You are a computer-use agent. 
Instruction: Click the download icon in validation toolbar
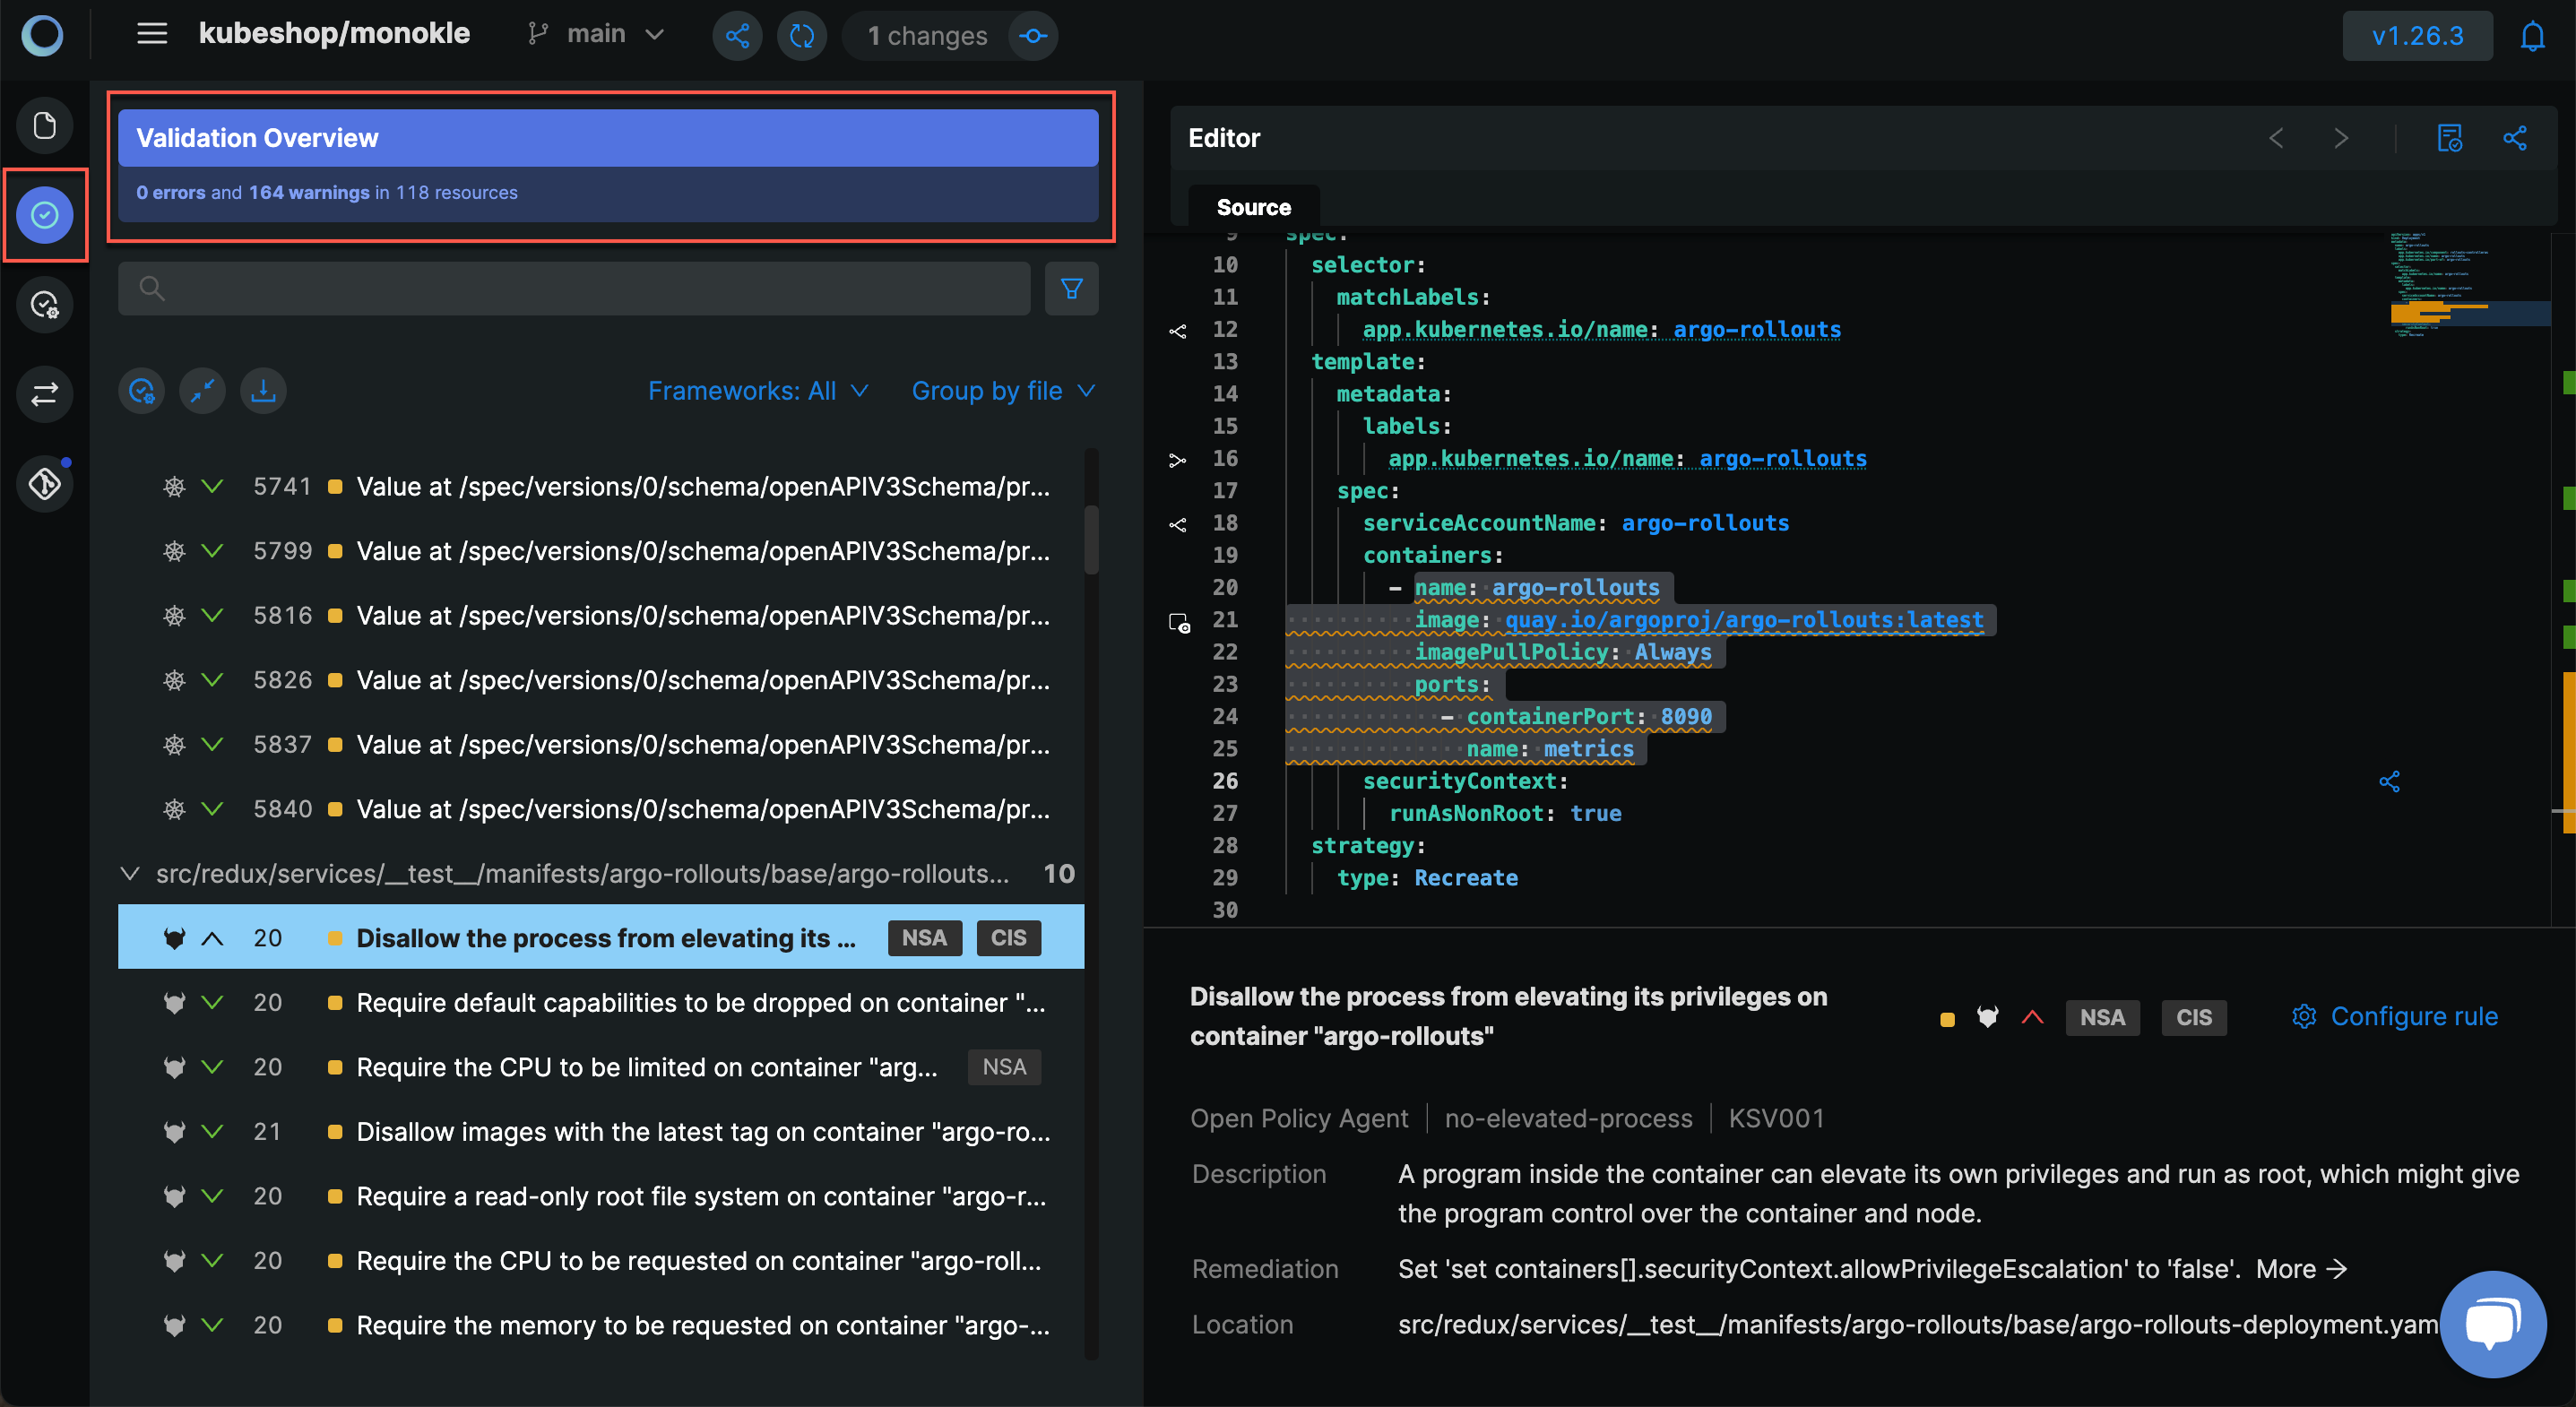pyautogui.click(x=264, y=388)
